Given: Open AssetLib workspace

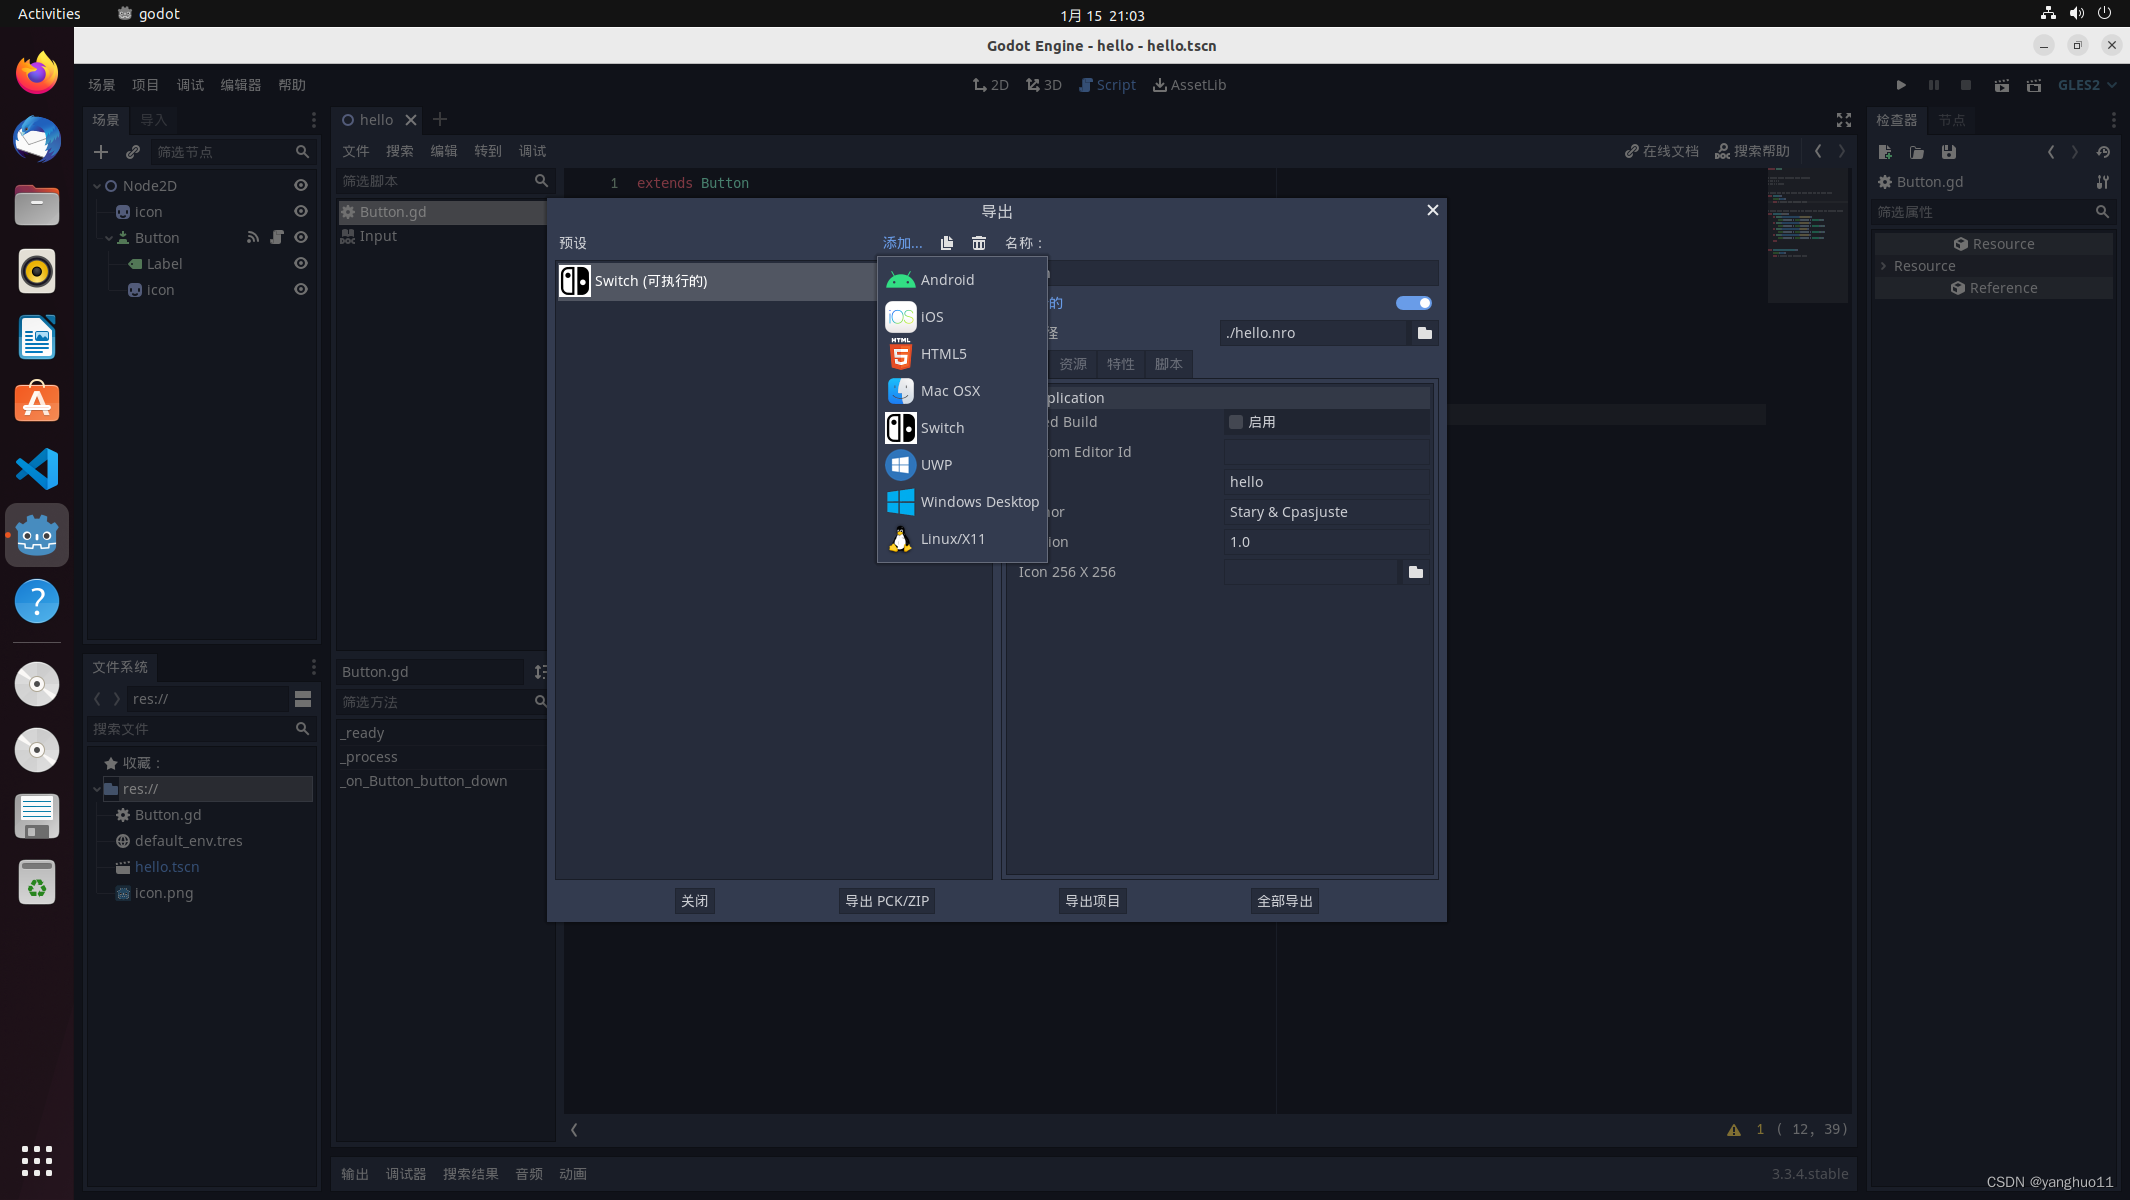Looking at the screenshot, I should tap(1189, 85).
